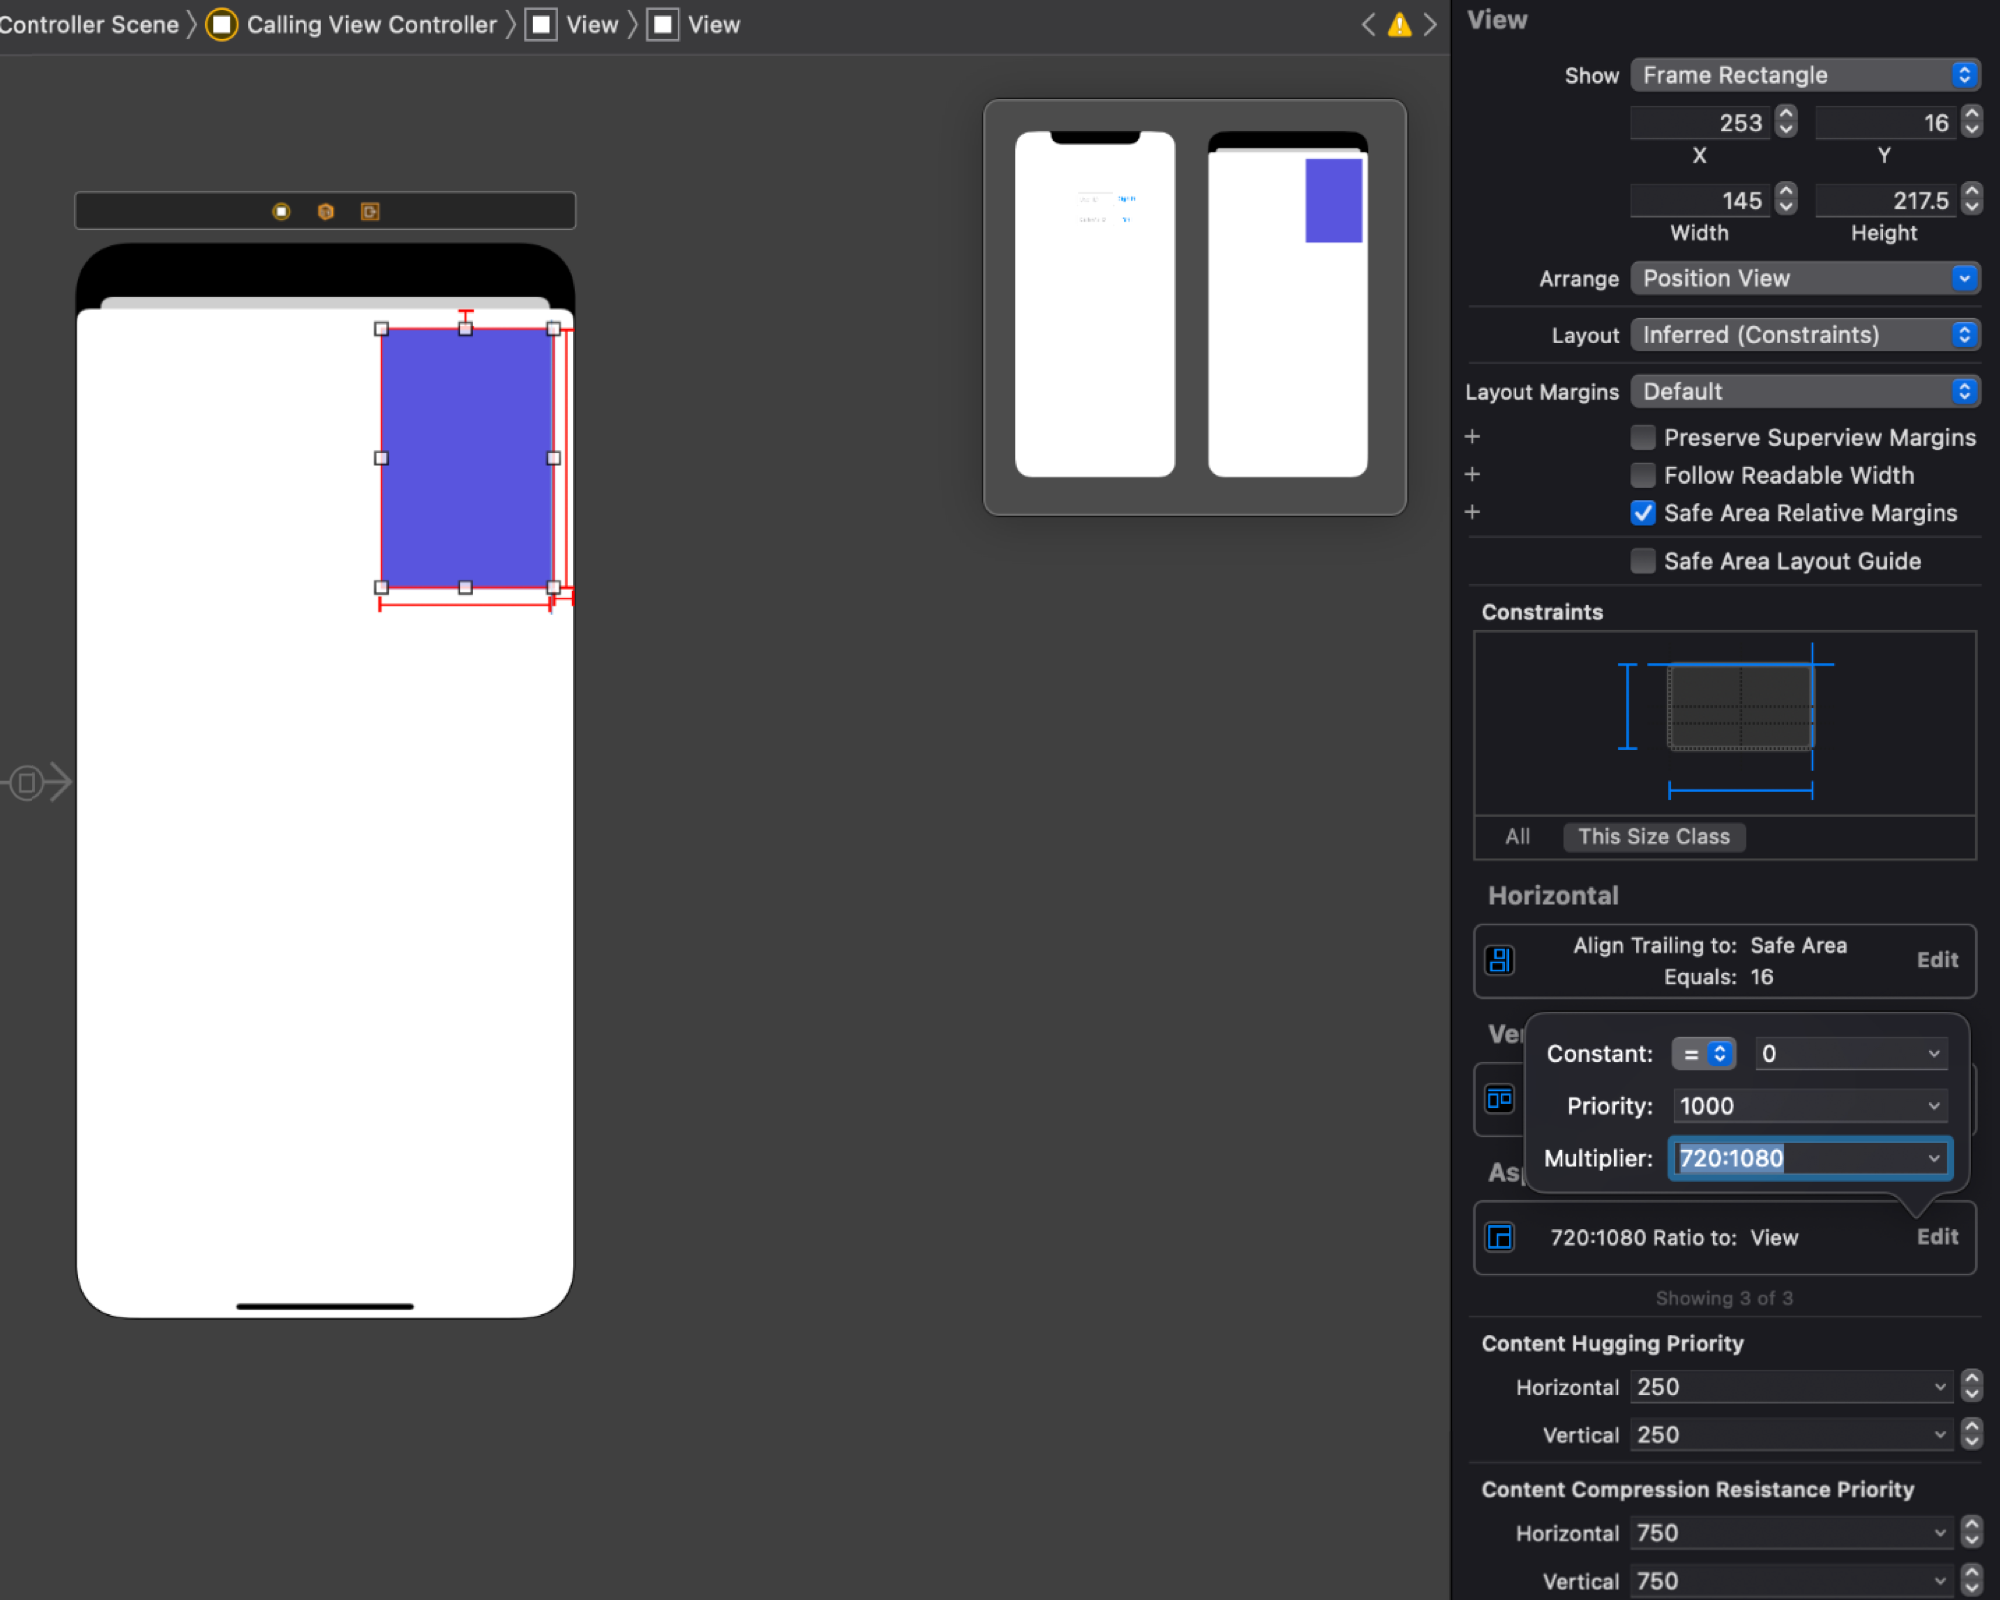Screen dimensions: 2000x1600
Task: Go to next issue arrow
Action: point(1430,24)
